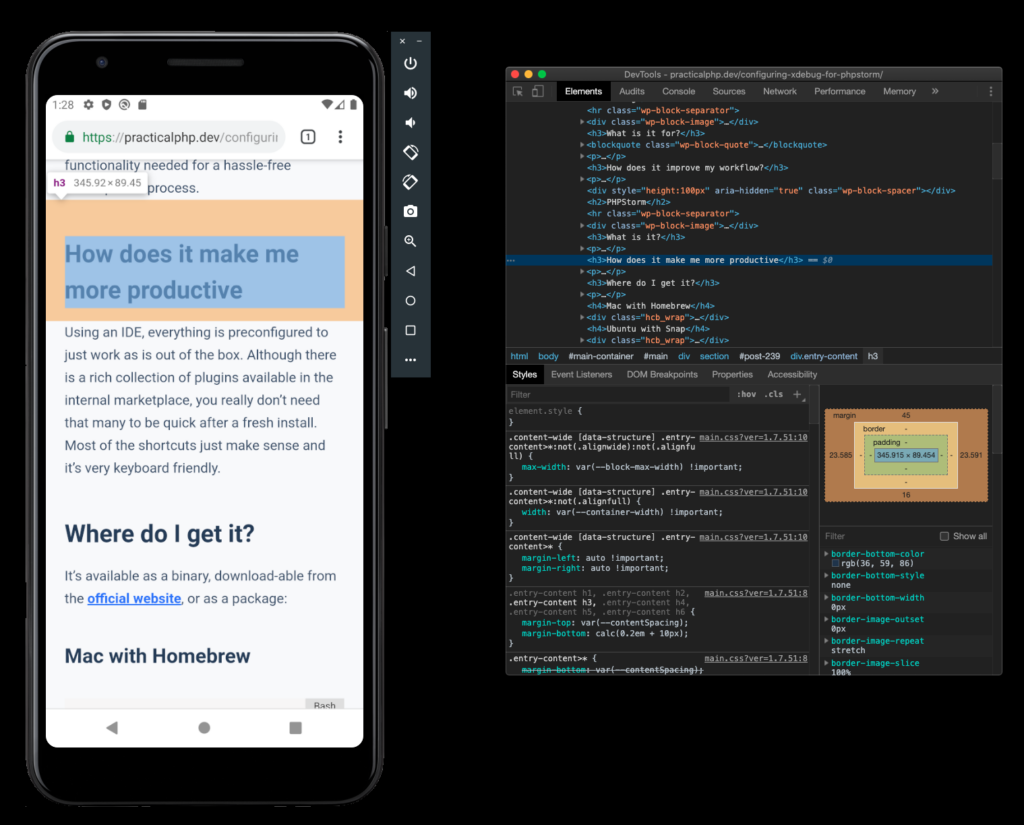1024x825 pixels.
Task: Click the main.css link beside max-width rule
Action: [753, 437]
